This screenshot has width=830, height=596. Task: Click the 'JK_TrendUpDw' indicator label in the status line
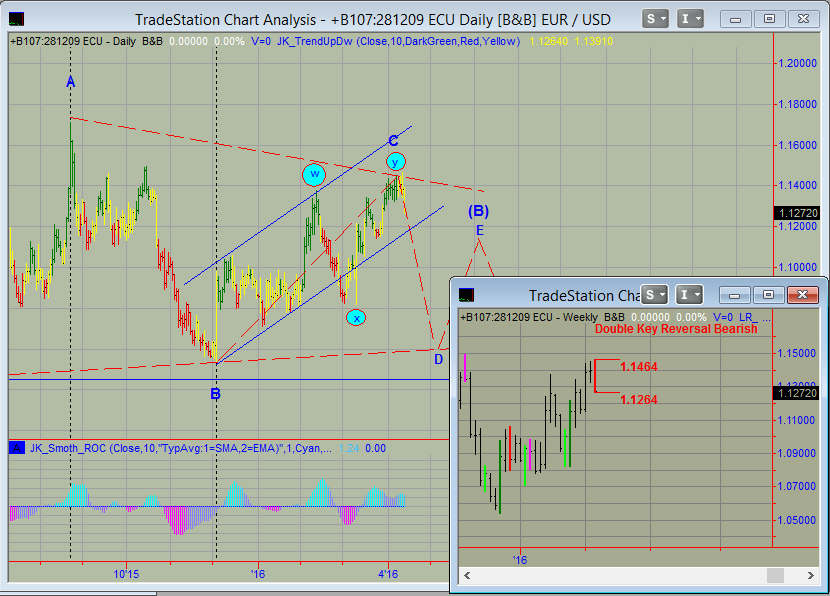pyautogui.click(x=314, y=41)
